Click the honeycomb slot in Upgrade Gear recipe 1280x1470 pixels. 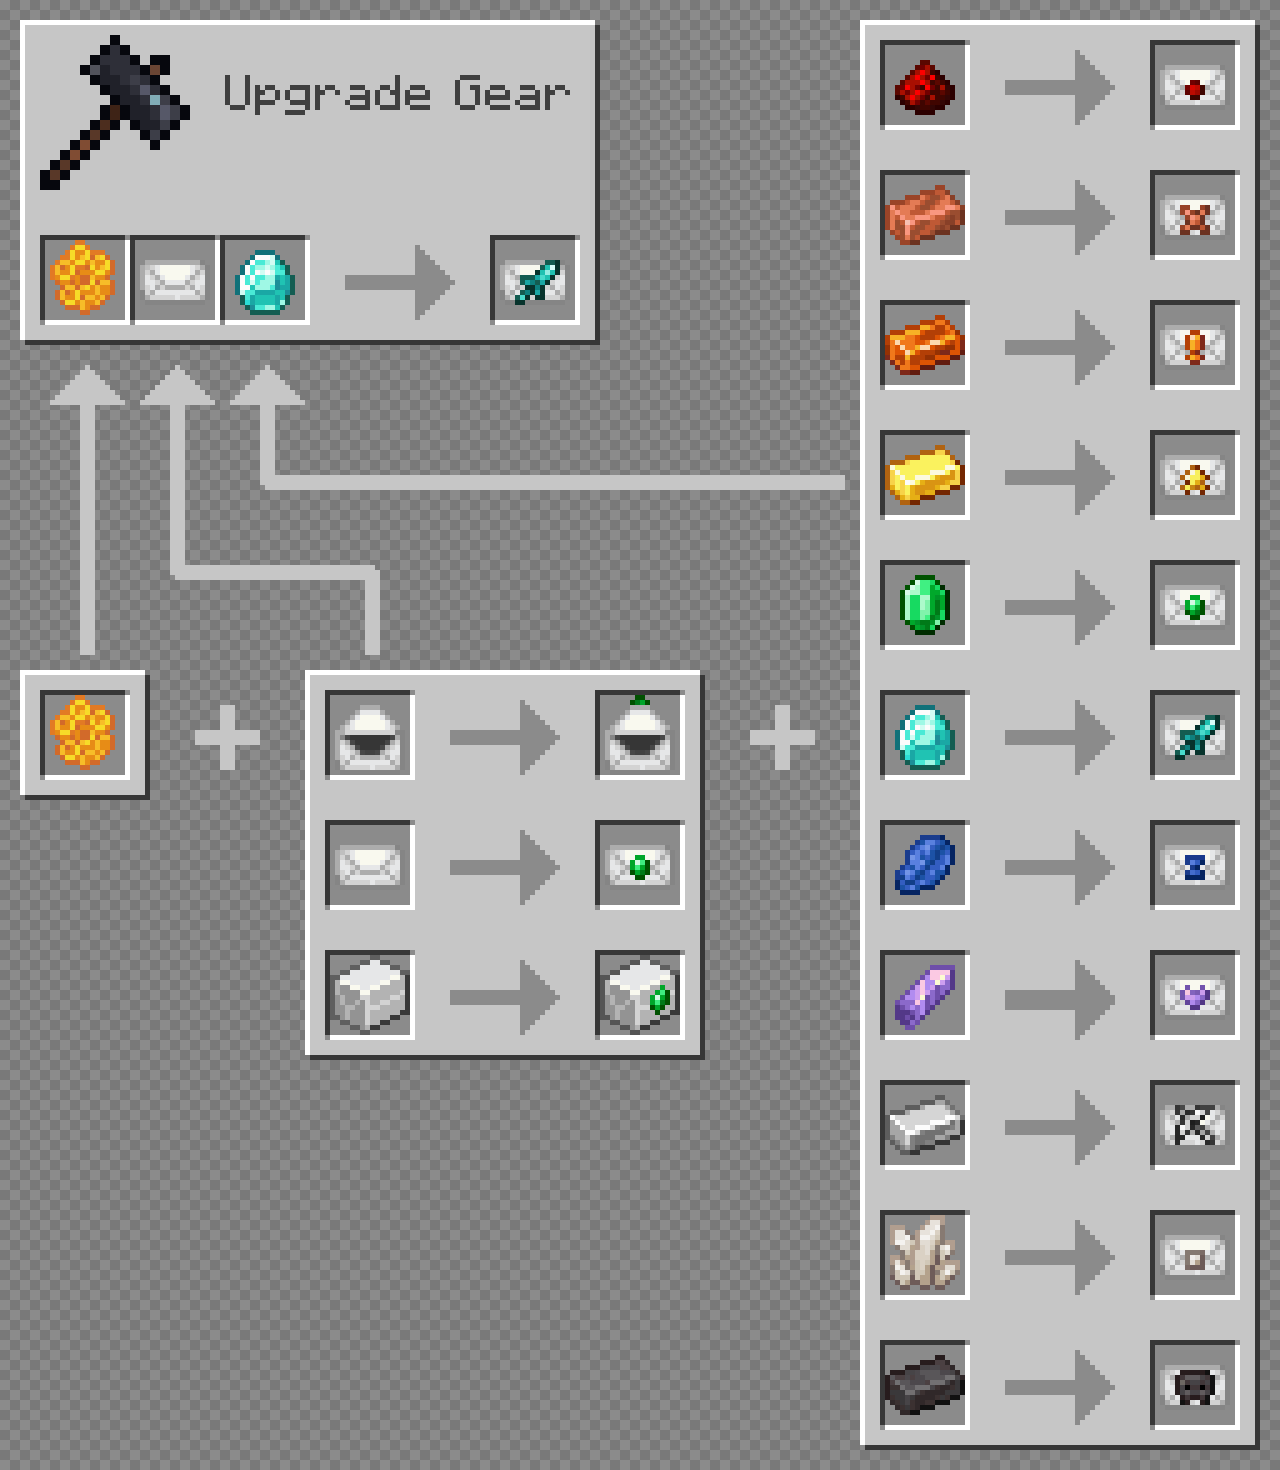85,280
